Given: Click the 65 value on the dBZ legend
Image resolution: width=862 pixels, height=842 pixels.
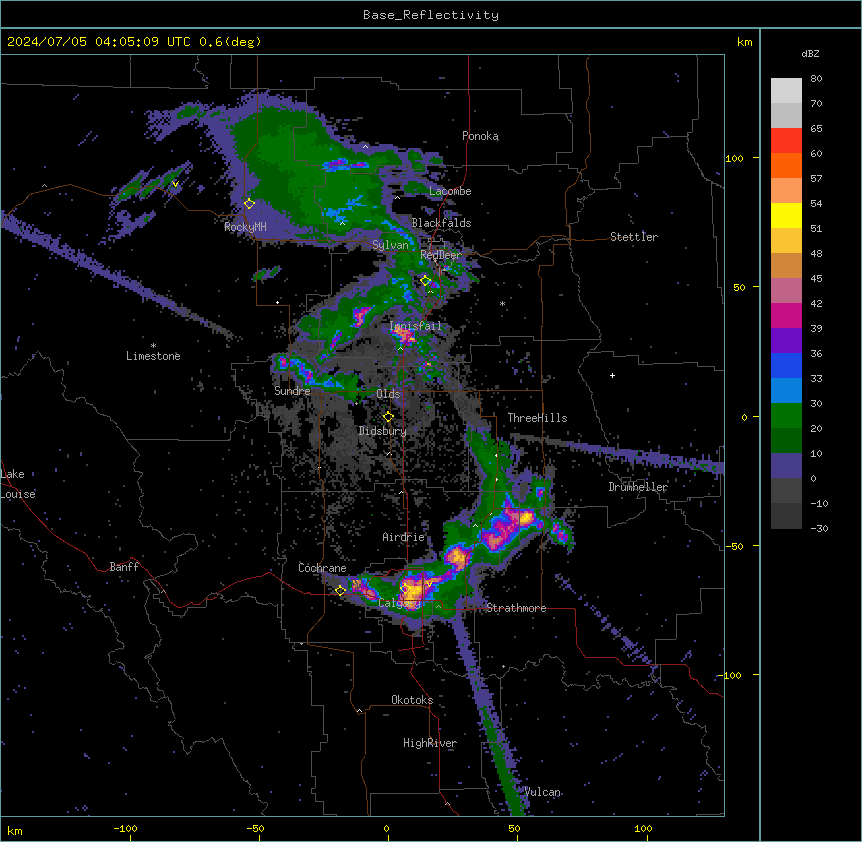Looking at the screenshot, I should 816,129.
